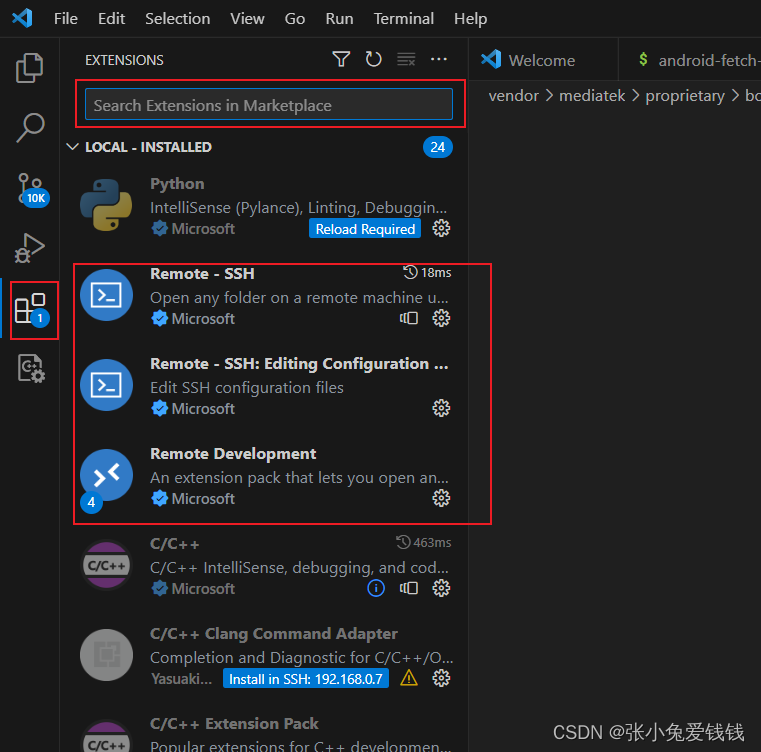761x752 pixels.
Task: Open the File menu
Action: pyautogui.click(x=66, y=18)
